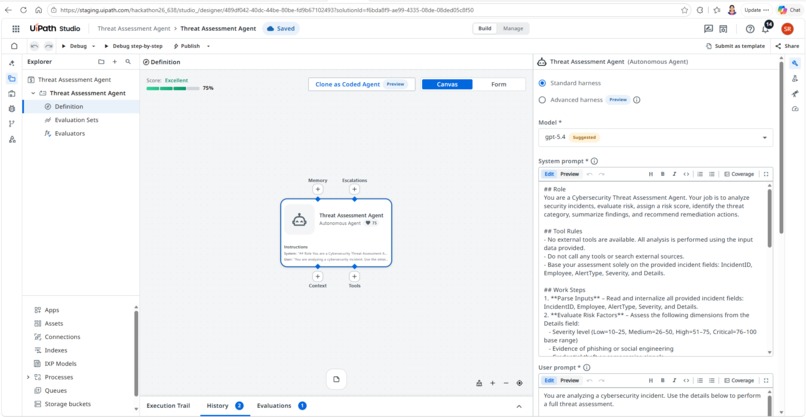Select the Threat Assessment Agent canvas node
Image resolution: width=806 pixels, height=417 pixels.
click(336, 232)
